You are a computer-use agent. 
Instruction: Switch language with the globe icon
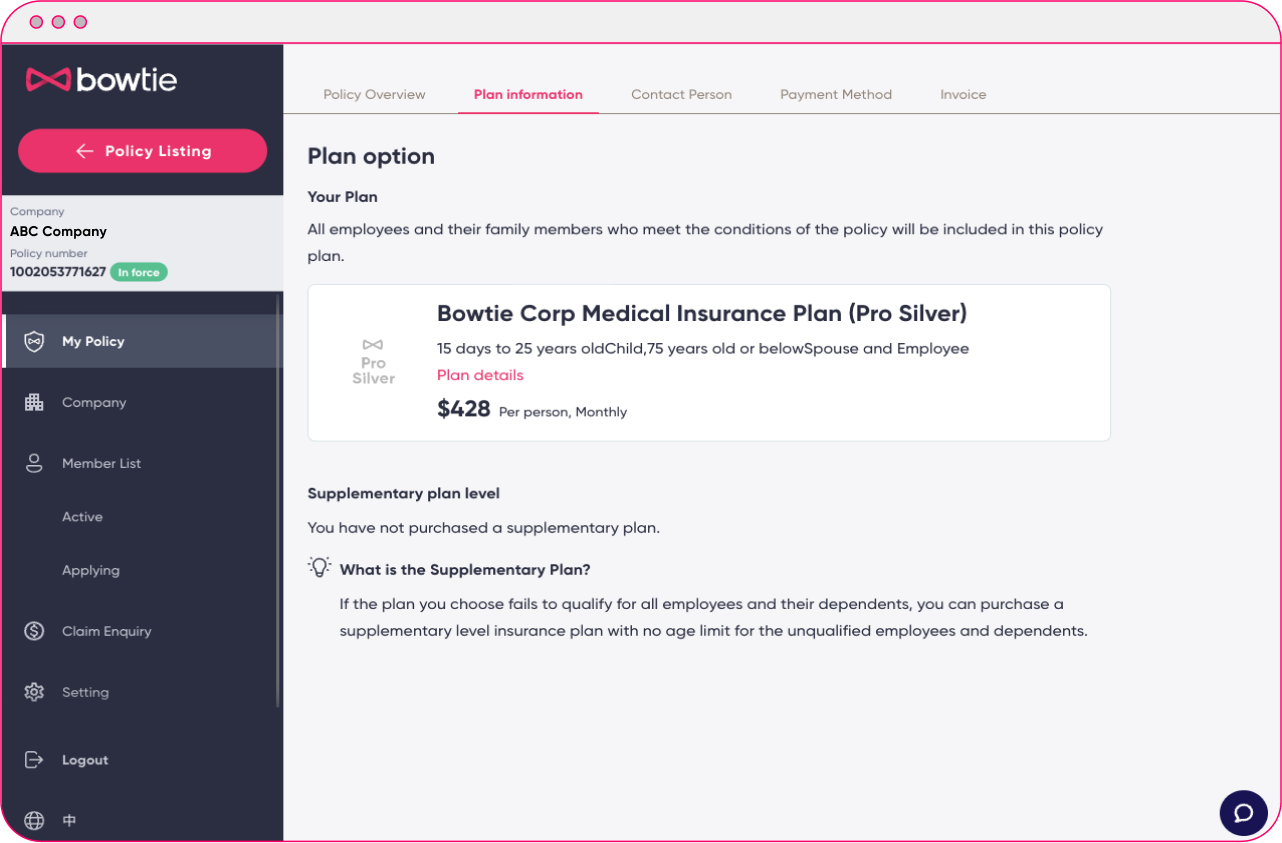pyautogui.click(x=34, y=820)
